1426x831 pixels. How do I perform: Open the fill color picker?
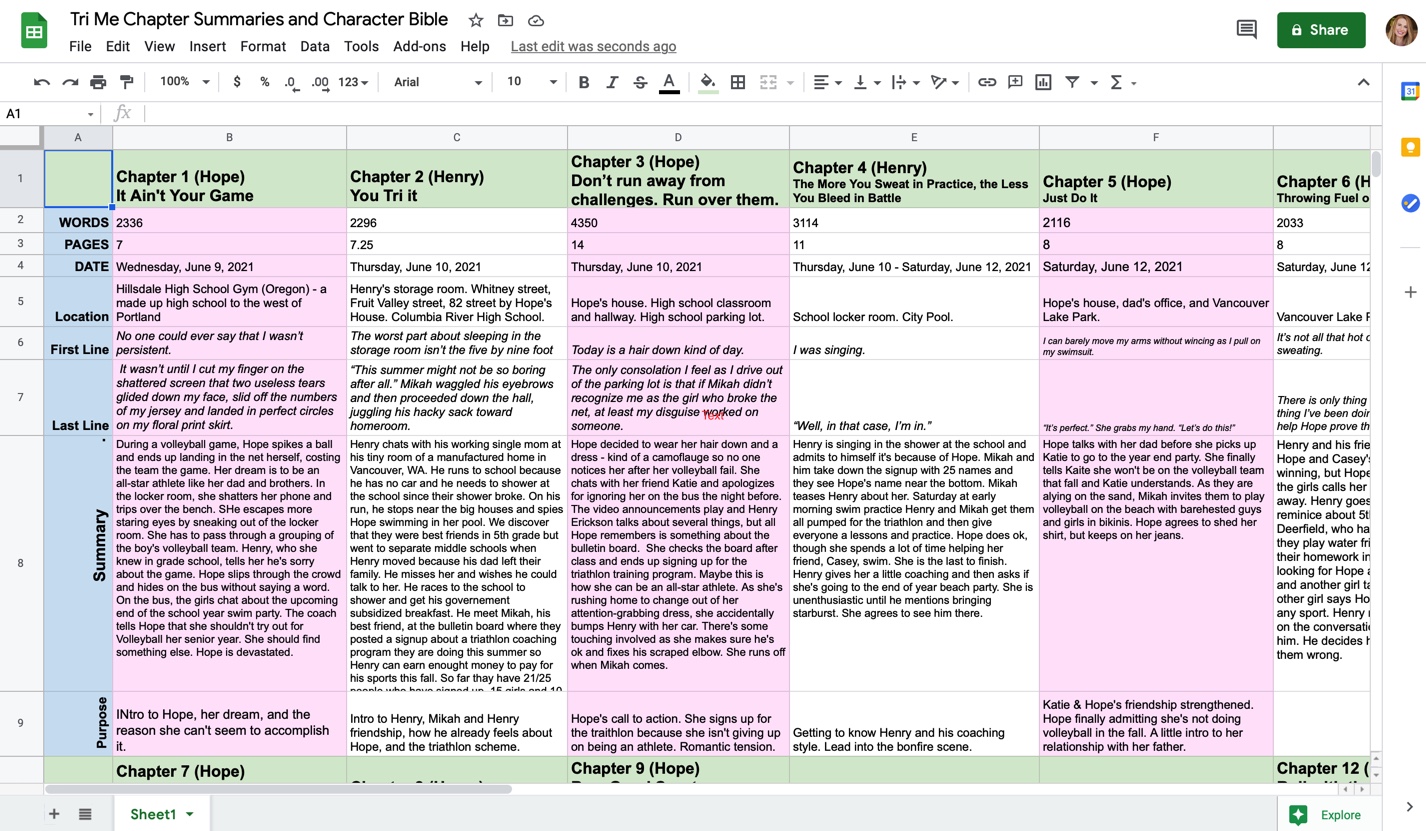point(708,82)
